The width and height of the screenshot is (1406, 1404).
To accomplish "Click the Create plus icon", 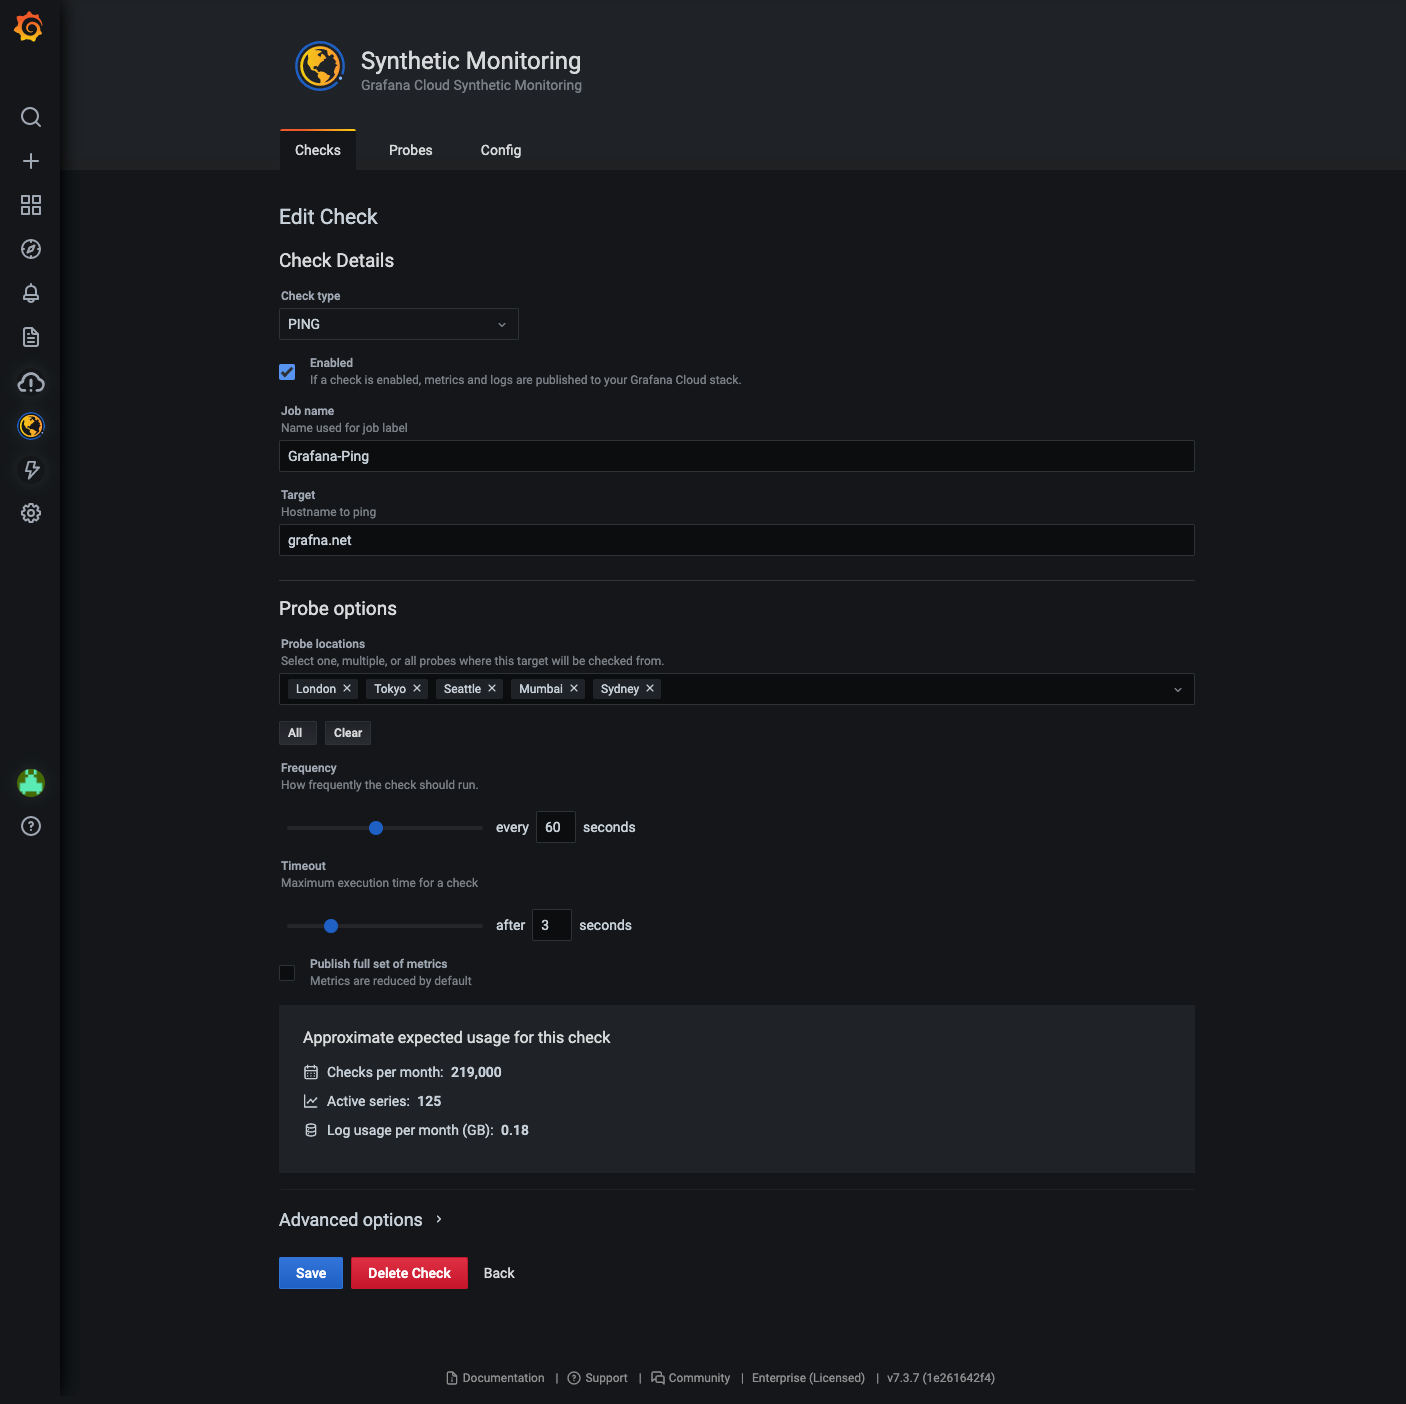I will pos(31,161).
